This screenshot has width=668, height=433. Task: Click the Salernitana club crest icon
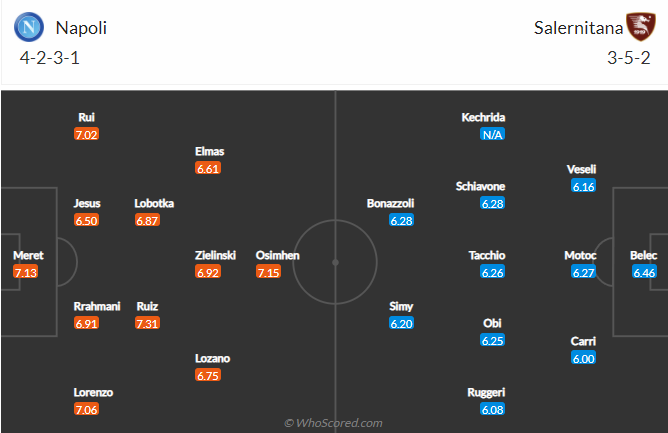(x=641, y=27)
